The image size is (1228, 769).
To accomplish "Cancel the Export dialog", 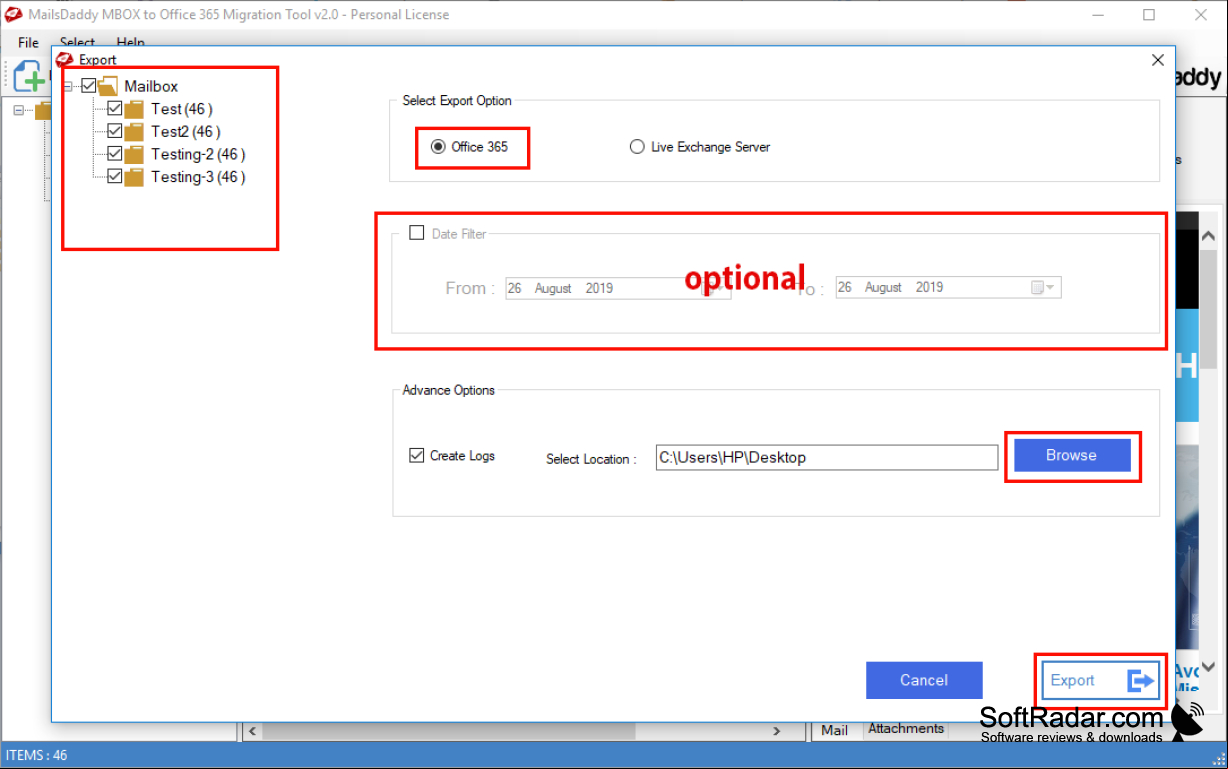I will click(x=924, y=680).
